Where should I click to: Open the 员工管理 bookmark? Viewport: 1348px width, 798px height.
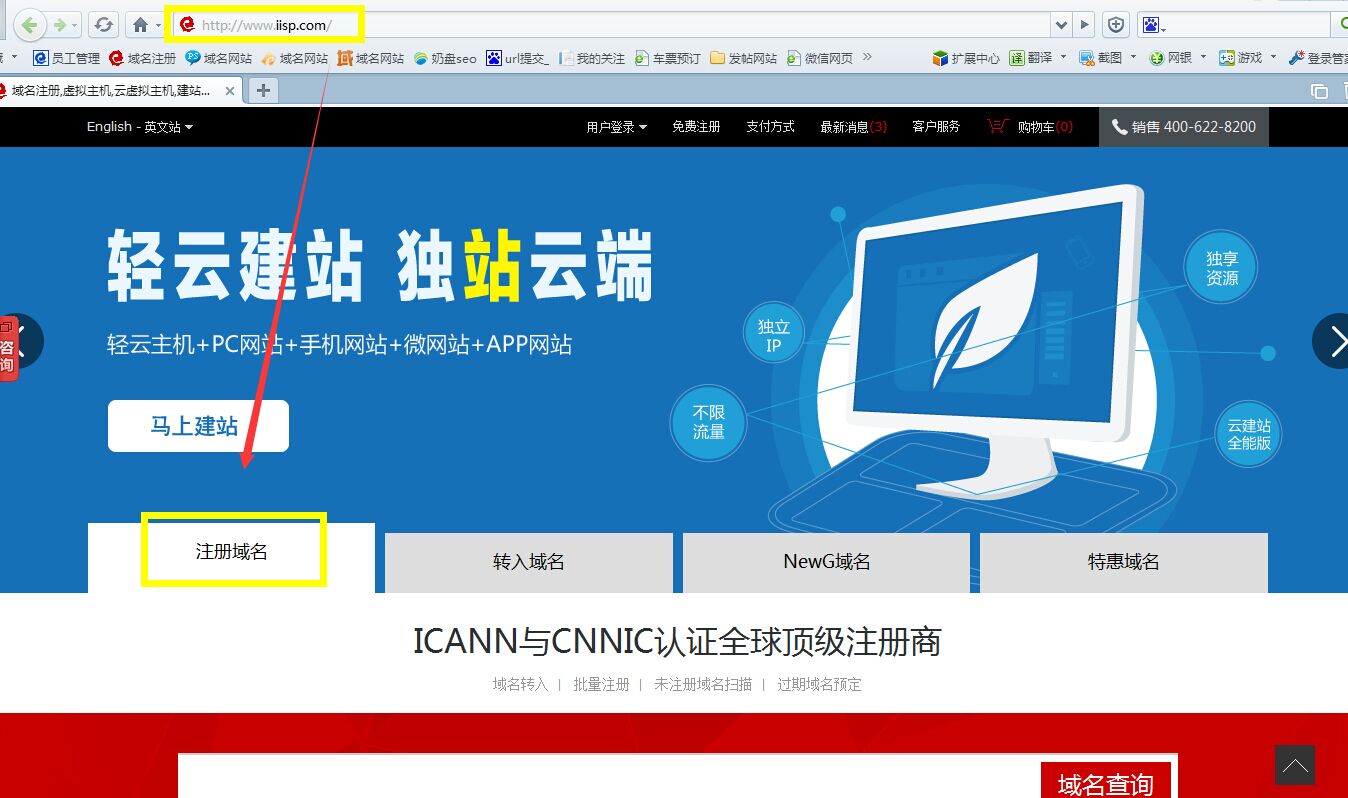pyautogui.click(x=67, y=57)
